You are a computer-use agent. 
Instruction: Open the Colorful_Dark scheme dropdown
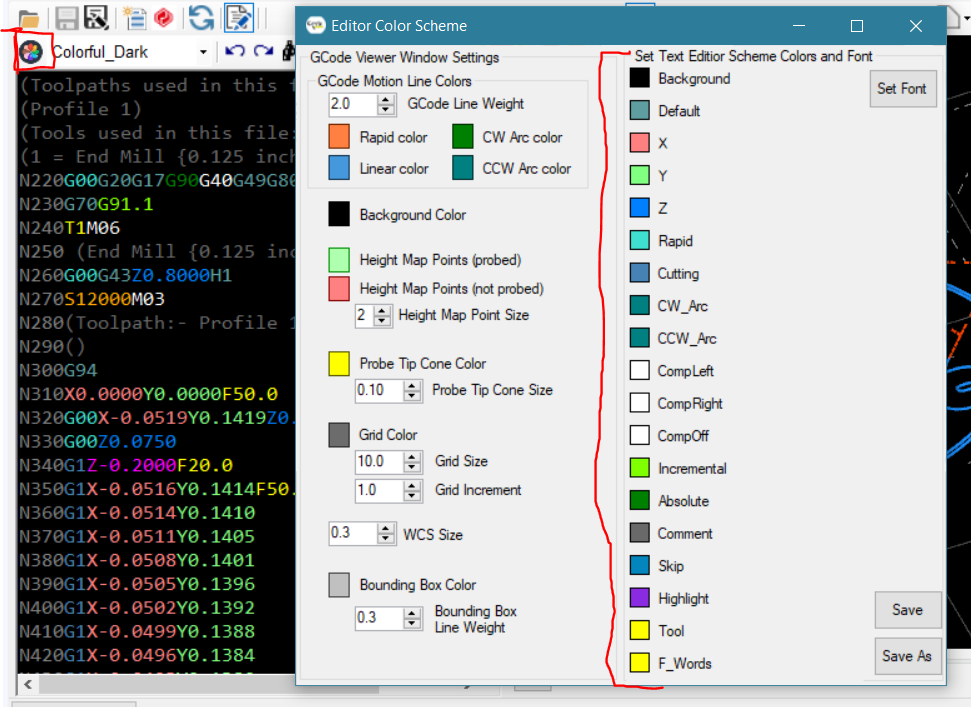point(203,52)
